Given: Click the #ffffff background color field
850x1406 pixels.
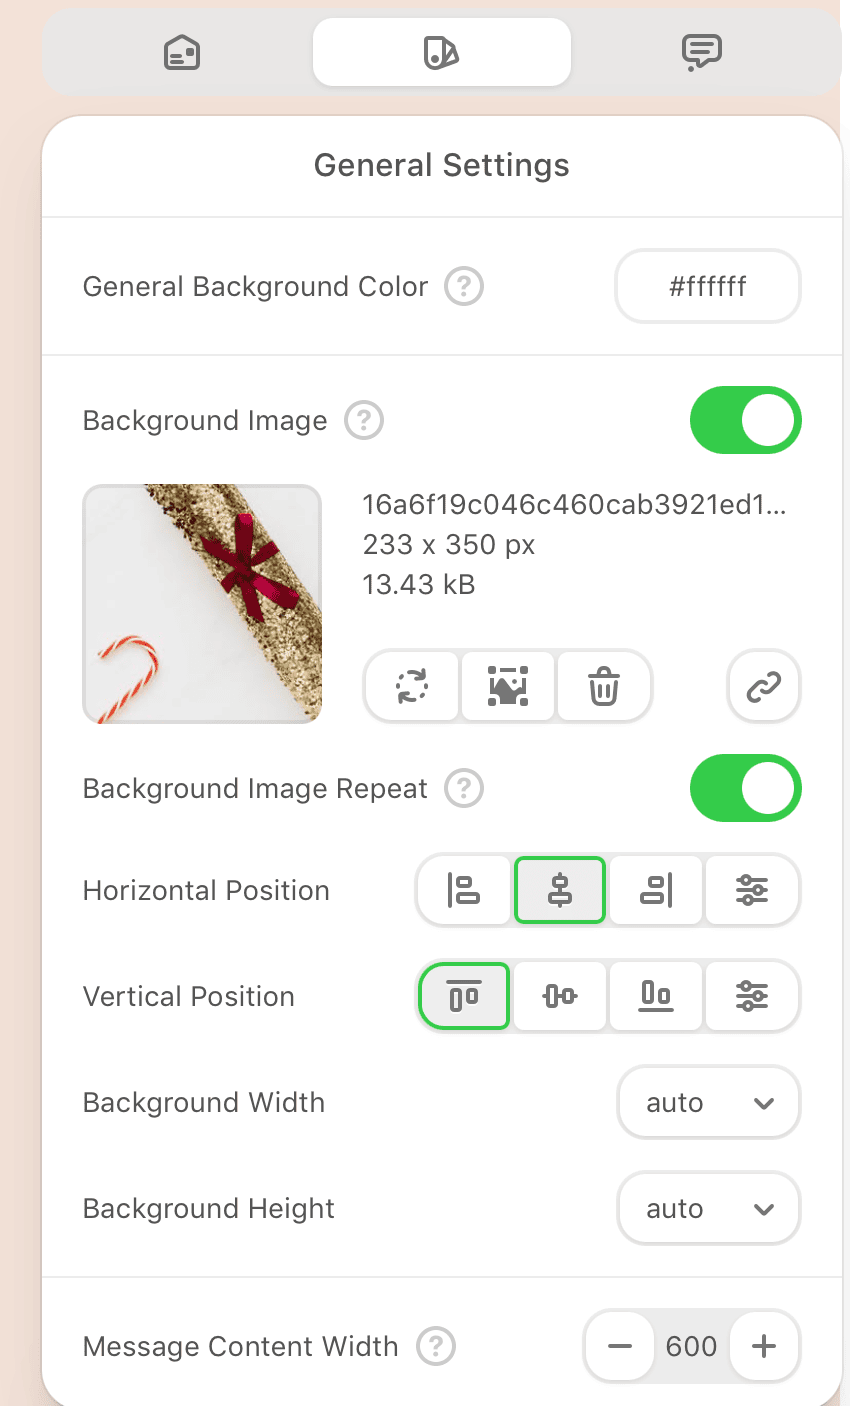Looking at the screenshot, I should click(x=708, y=287).
